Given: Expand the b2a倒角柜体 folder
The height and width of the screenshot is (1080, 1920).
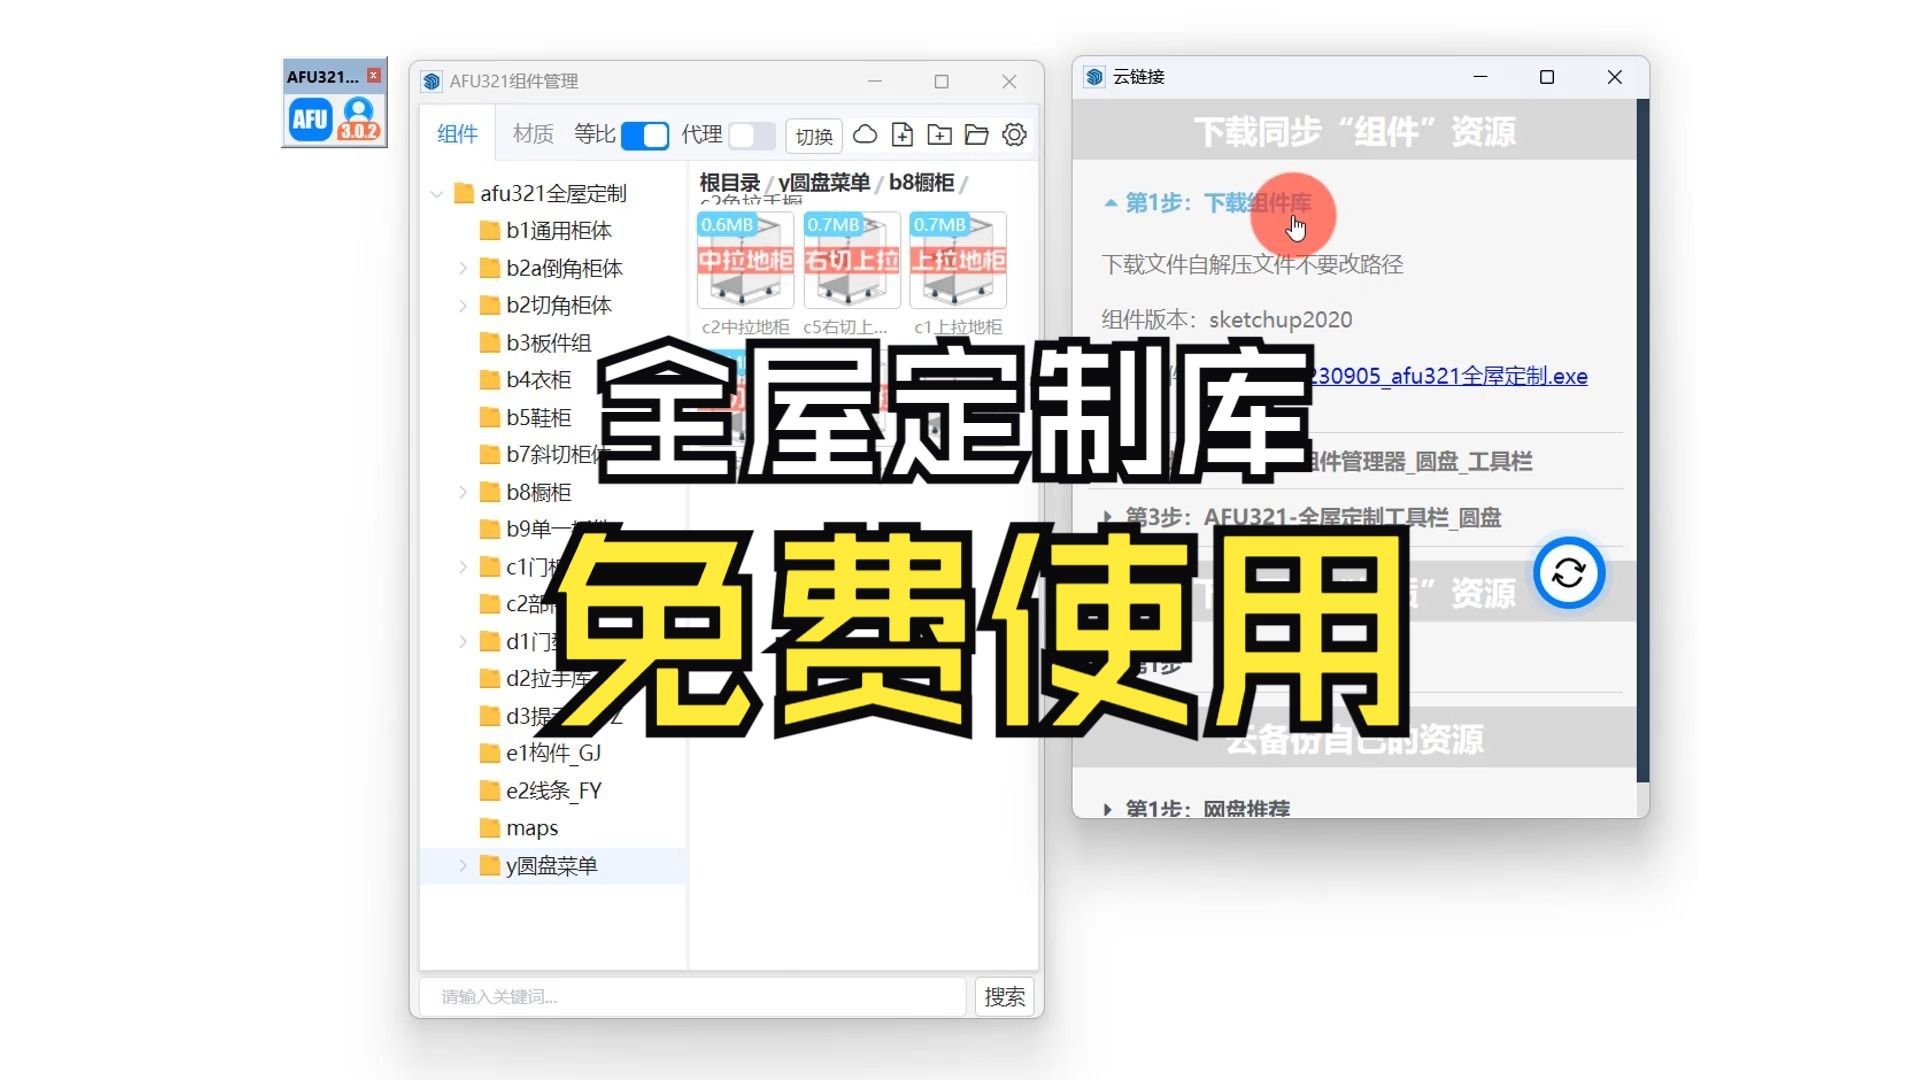Looking at the screenshot, I should point(462,268).
